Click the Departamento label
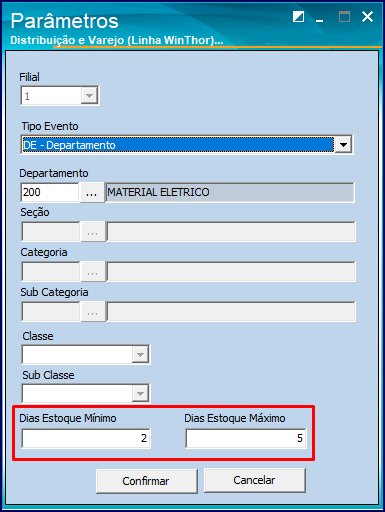 54,173
